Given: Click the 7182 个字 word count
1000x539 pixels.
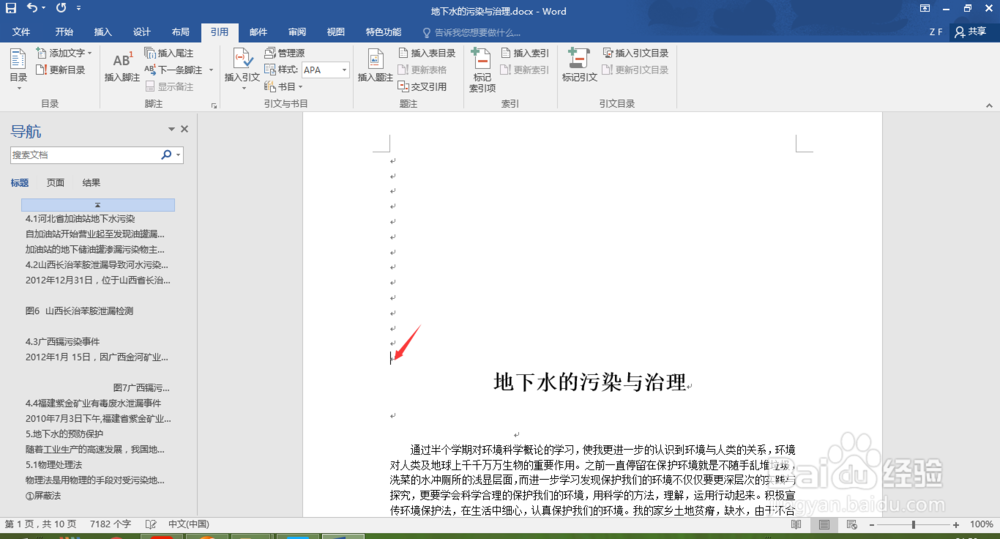Looking at the screenshot, I should [x=110, y=524].
